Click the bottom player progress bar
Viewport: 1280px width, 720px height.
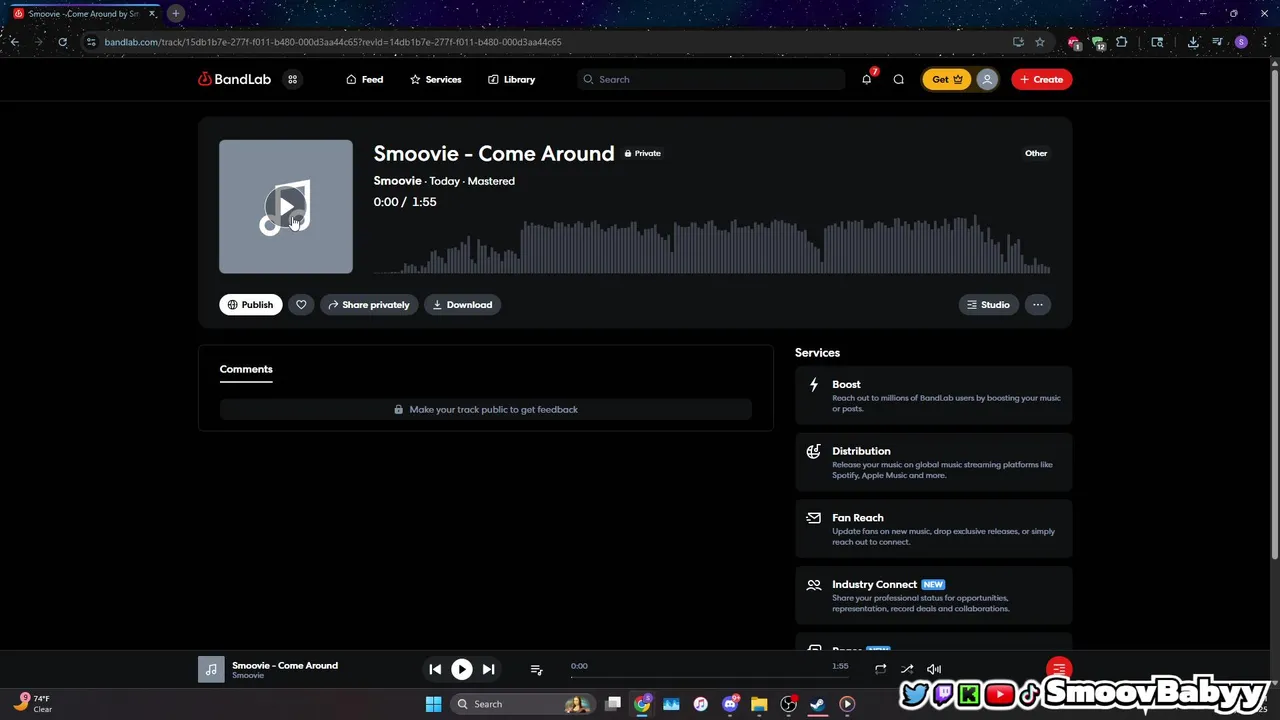tap(710, 677)
